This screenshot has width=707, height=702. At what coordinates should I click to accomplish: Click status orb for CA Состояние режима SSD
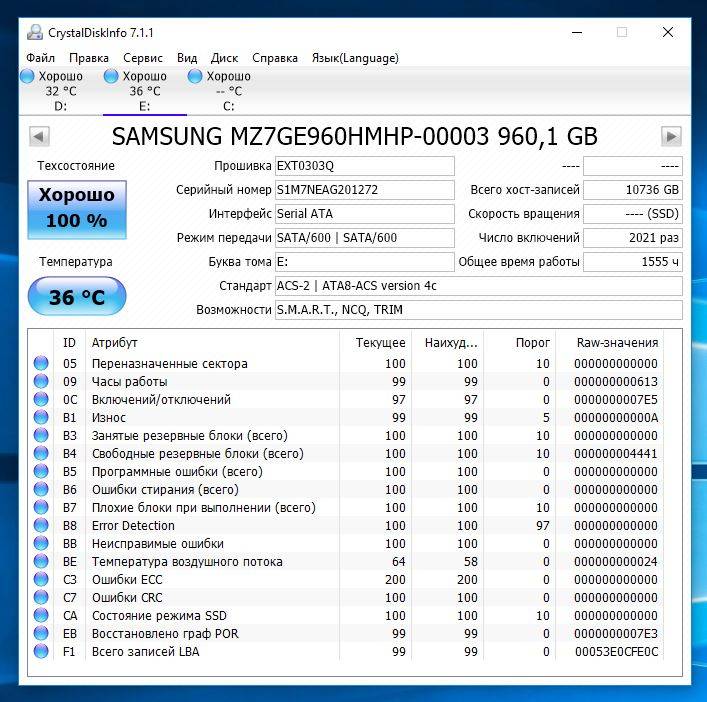41,615
